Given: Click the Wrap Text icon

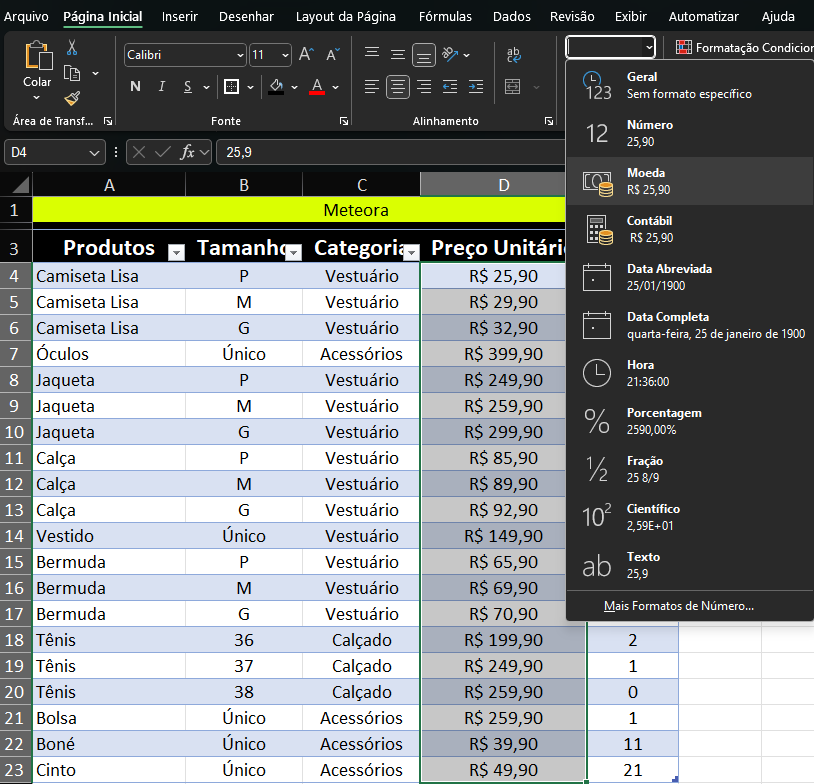Looking at the screenshot, I should 514,54.
